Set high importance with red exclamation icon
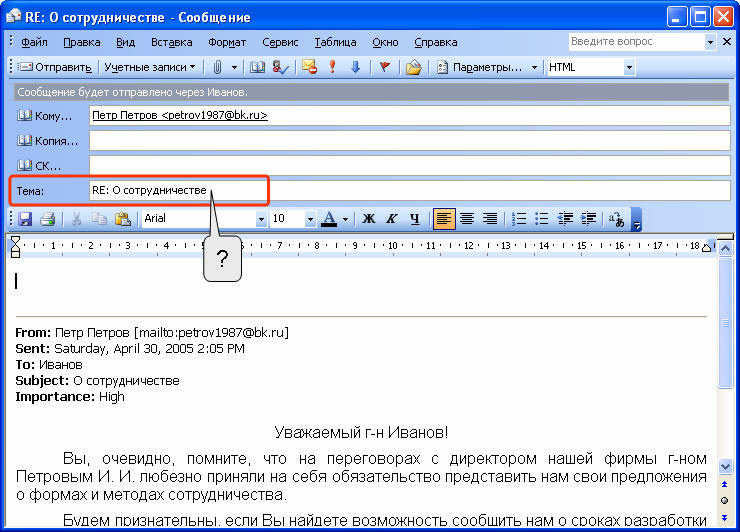 pyautogui.click(x=333, y=68)
